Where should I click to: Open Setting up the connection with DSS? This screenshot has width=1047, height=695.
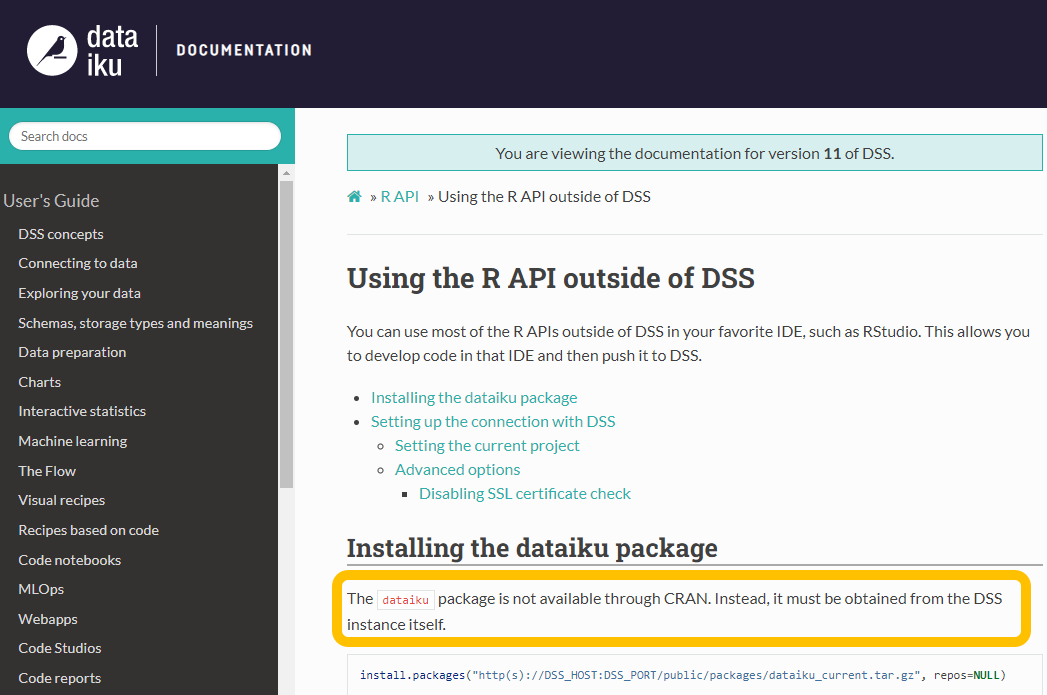click(493, 421)
